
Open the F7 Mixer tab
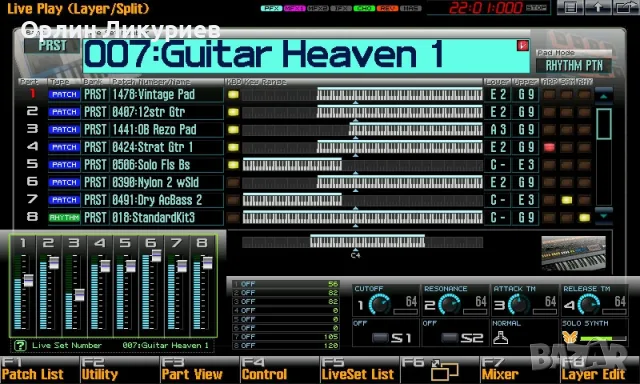coord(519,369)
